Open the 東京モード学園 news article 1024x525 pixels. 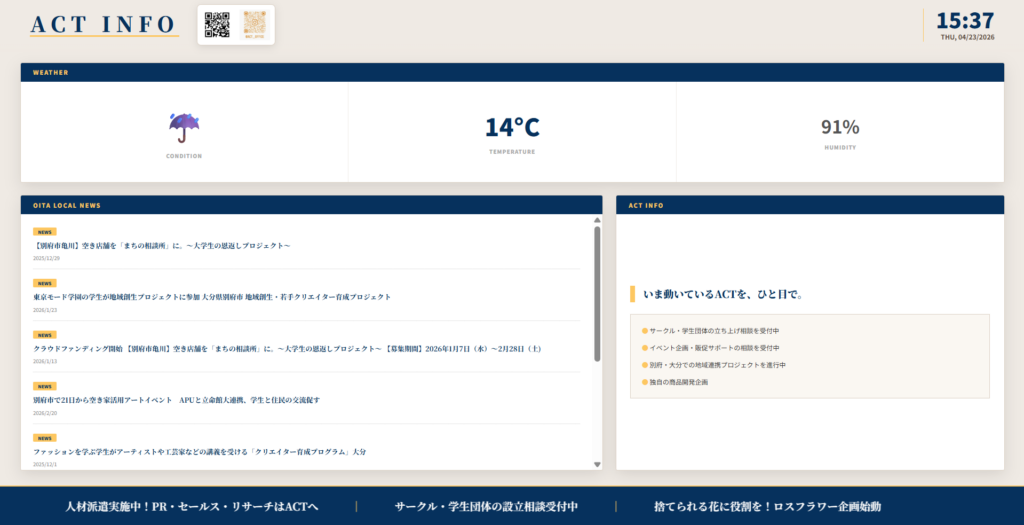[x=212, y=297]
